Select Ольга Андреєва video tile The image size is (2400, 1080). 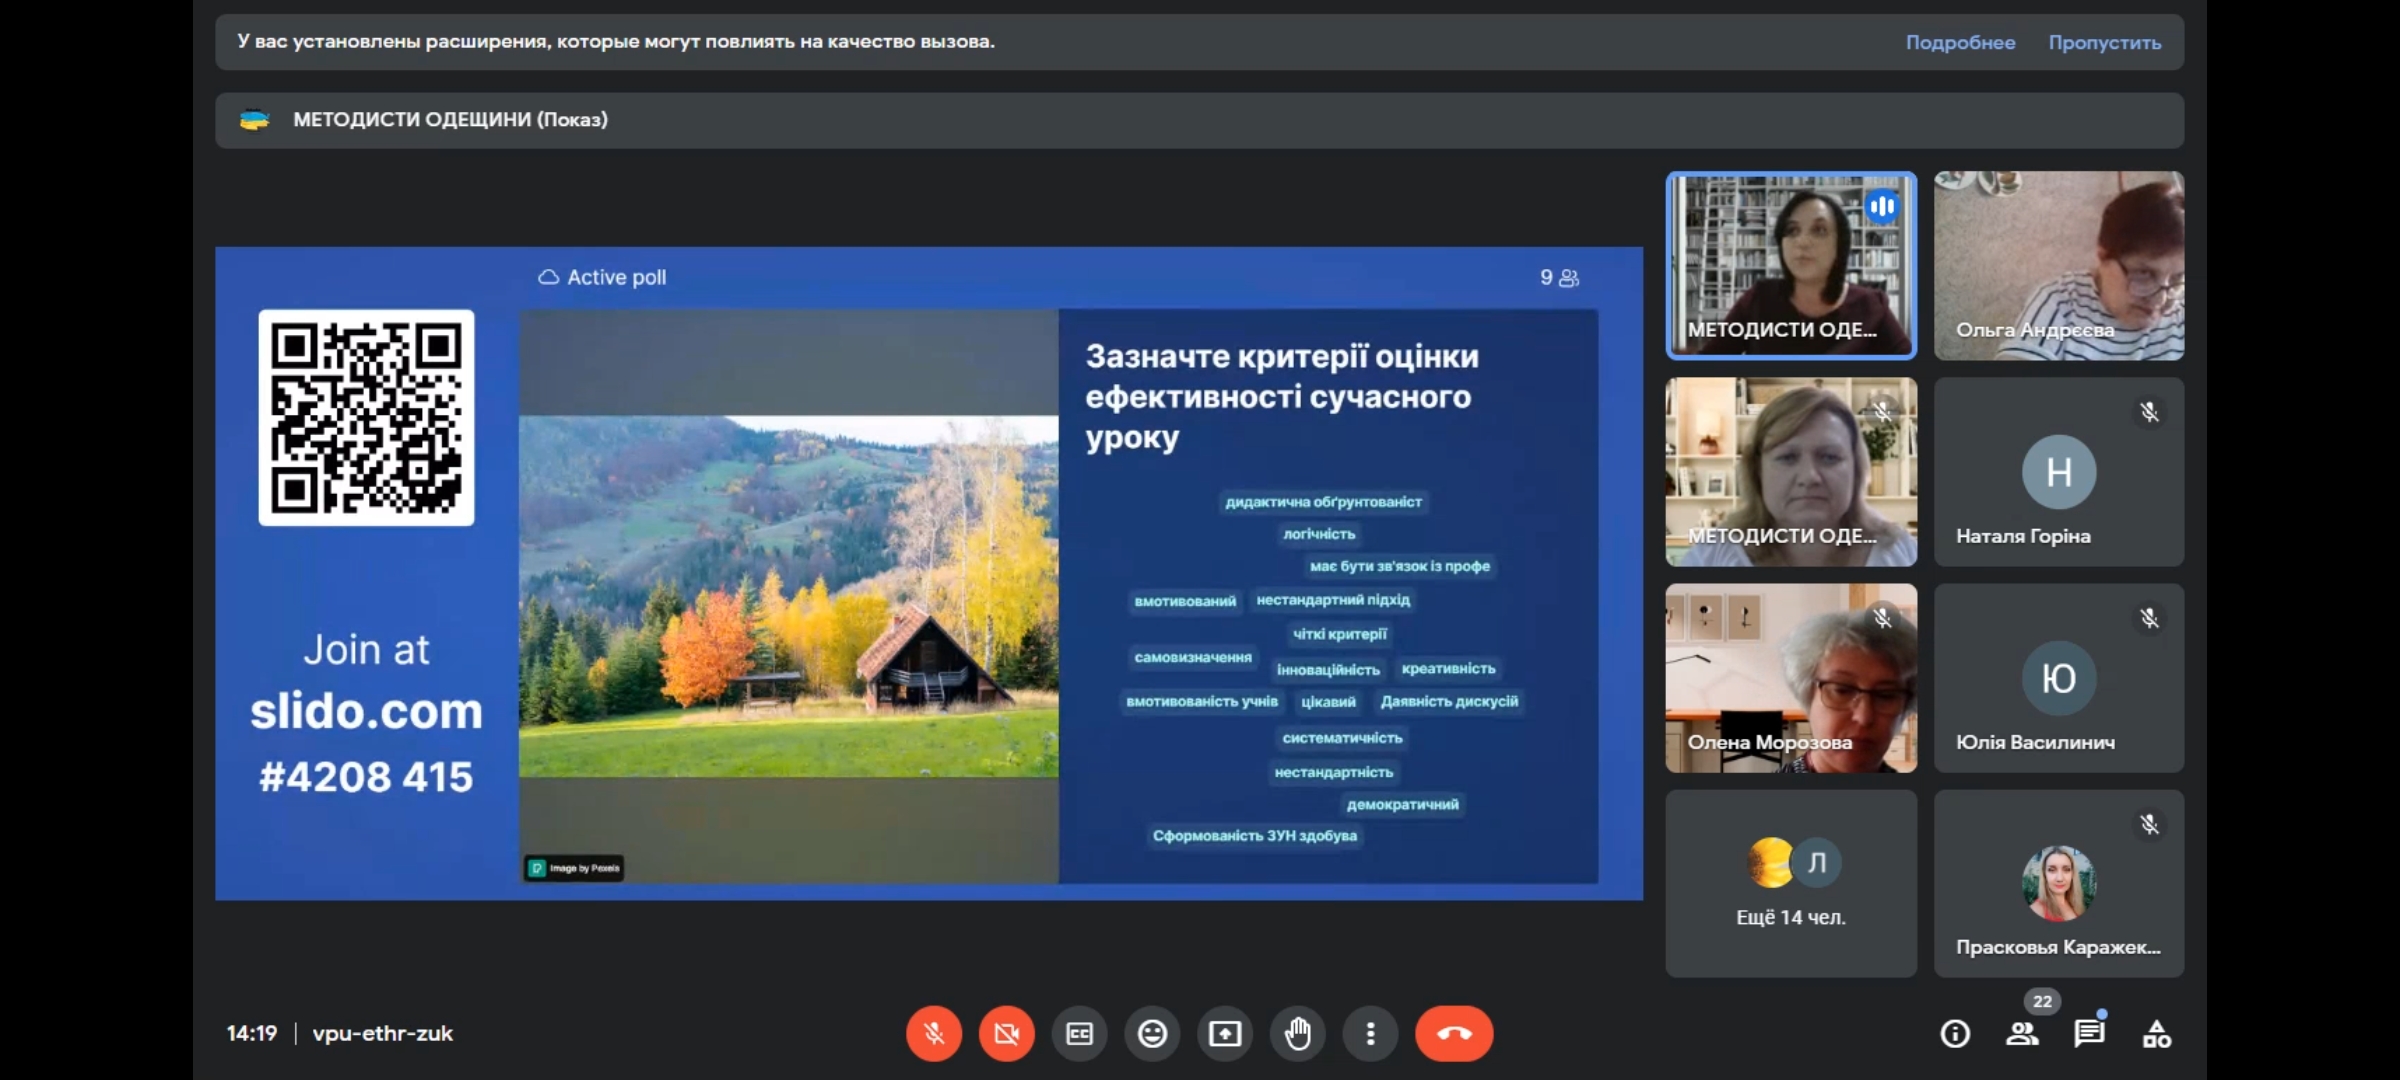(x=2058, y=265)
